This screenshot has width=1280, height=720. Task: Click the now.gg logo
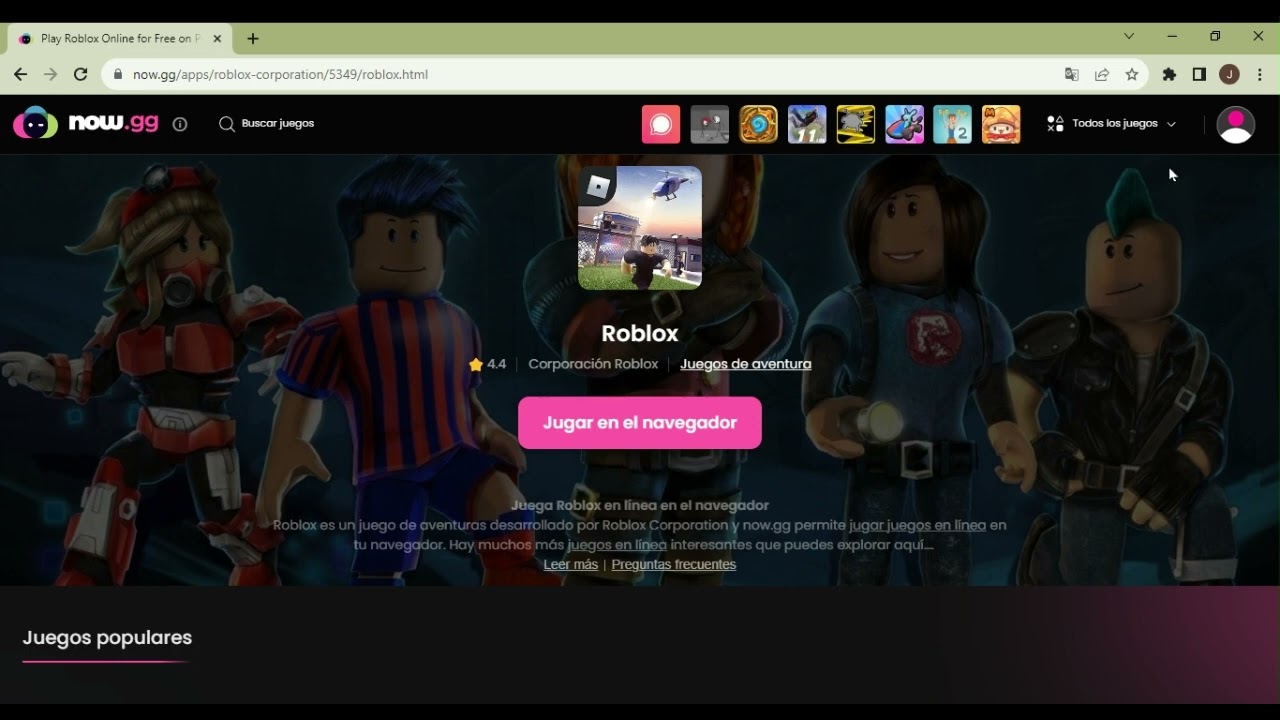pyautogui.click(x=85, y=123)
